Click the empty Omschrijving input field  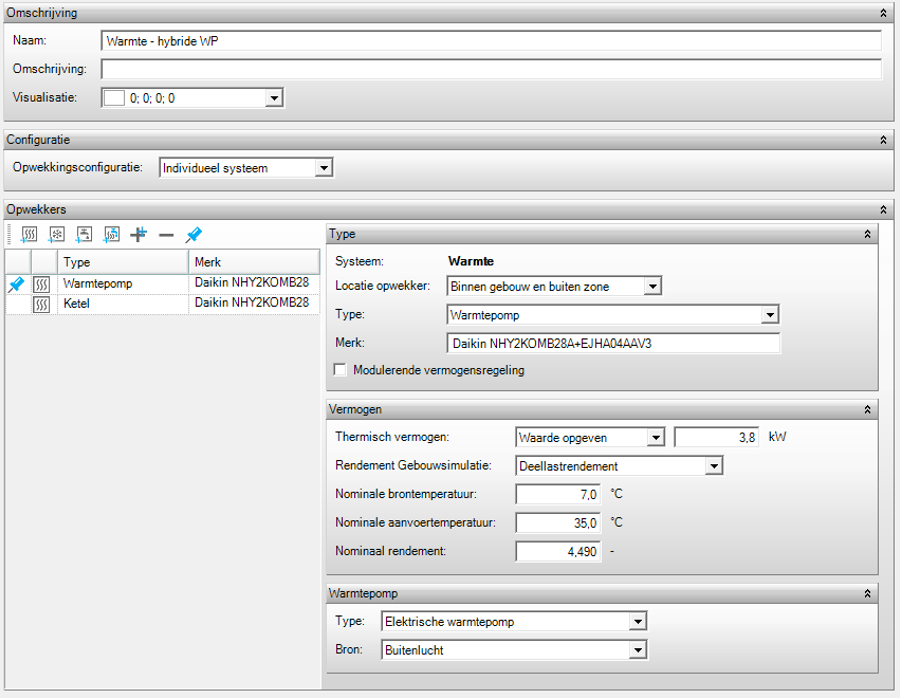pos(491,69)
